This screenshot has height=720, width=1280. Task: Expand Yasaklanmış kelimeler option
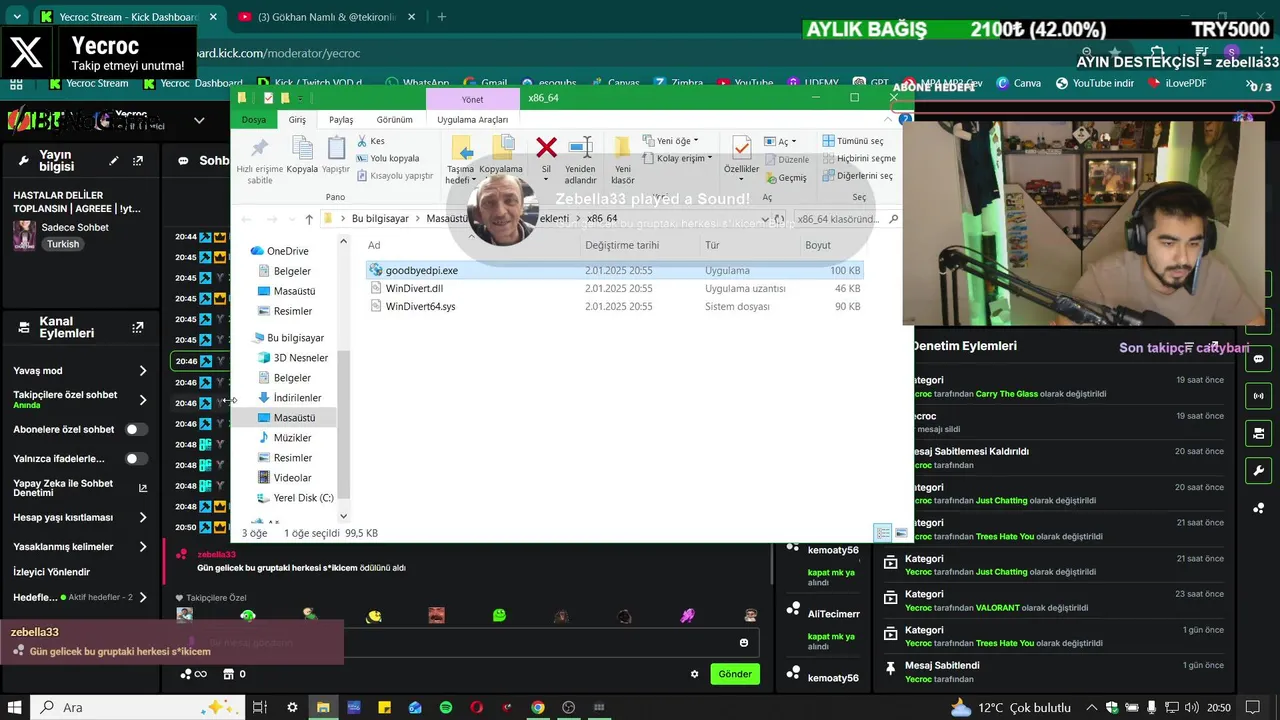[x=143, y=547]
